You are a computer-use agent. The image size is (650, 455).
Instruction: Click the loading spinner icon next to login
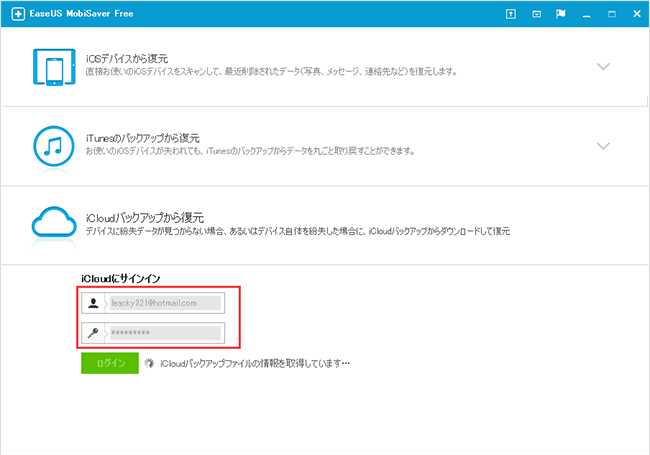[148, 363]
